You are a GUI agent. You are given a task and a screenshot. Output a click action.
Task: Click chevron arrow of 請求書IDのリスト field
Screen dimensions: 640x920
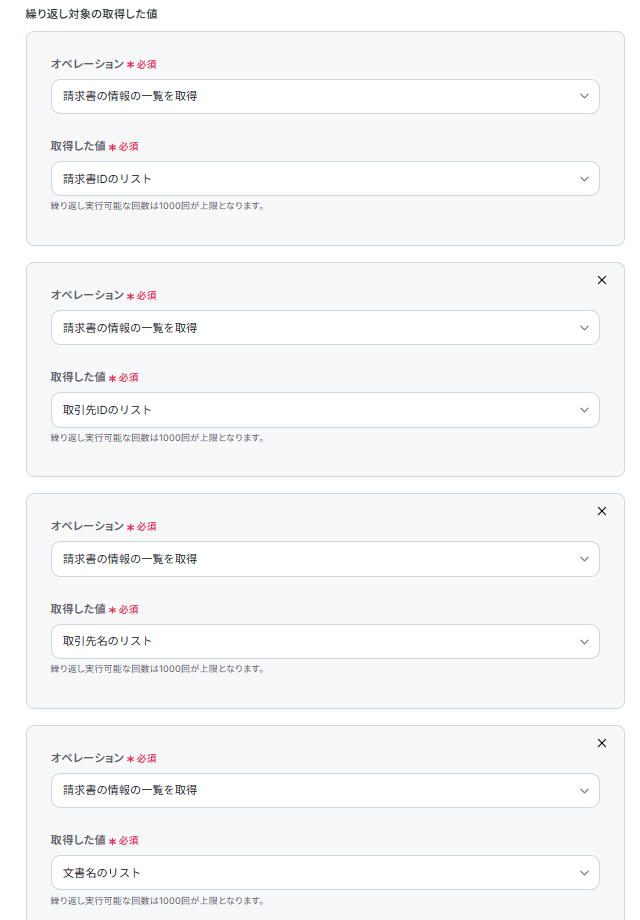pos(584,179)
